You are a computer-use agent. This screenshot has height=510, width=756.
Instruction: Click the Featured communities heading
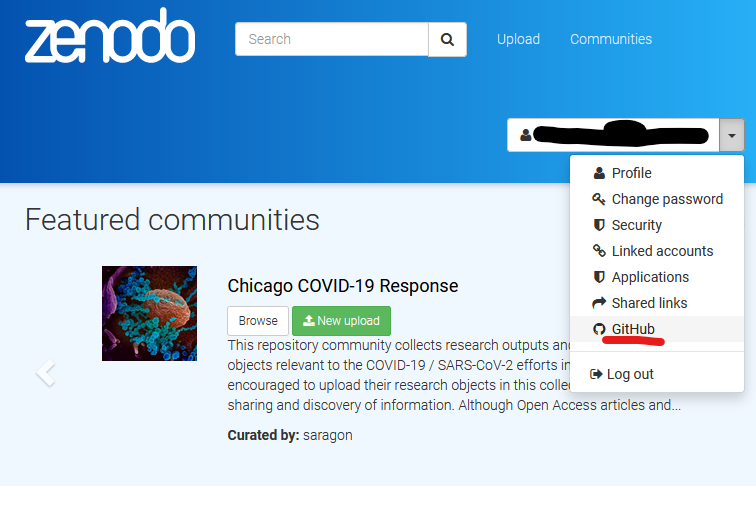click(x=172, y=220)
